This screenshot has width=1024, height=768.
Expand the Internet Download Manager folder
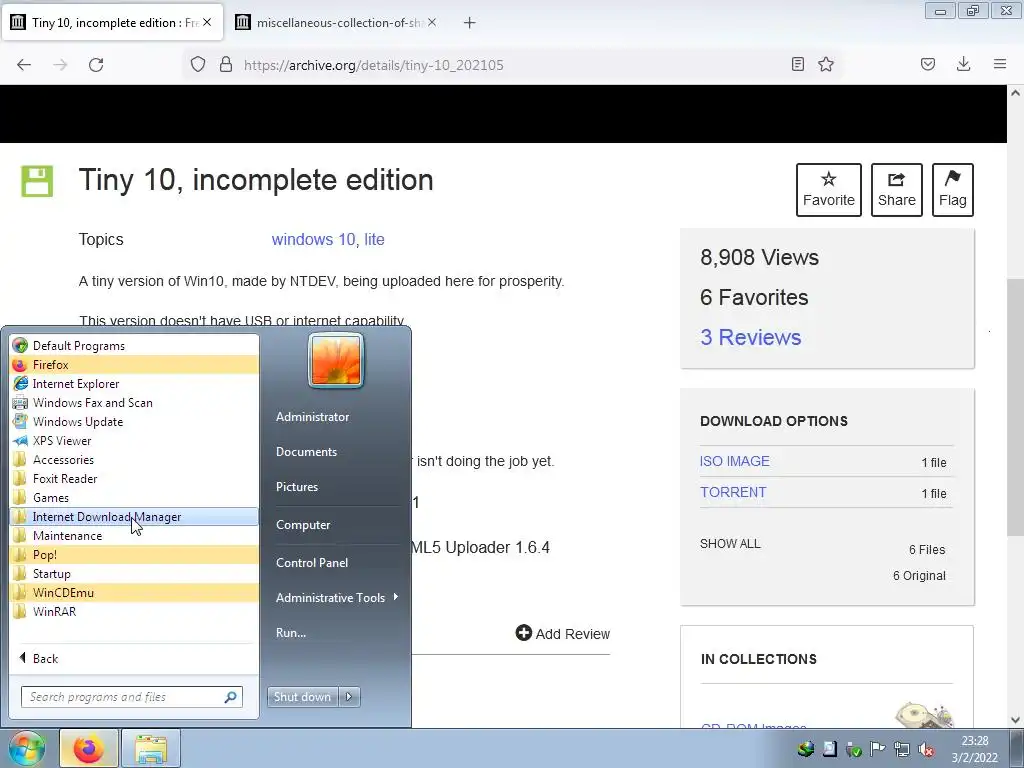[134, 517]
